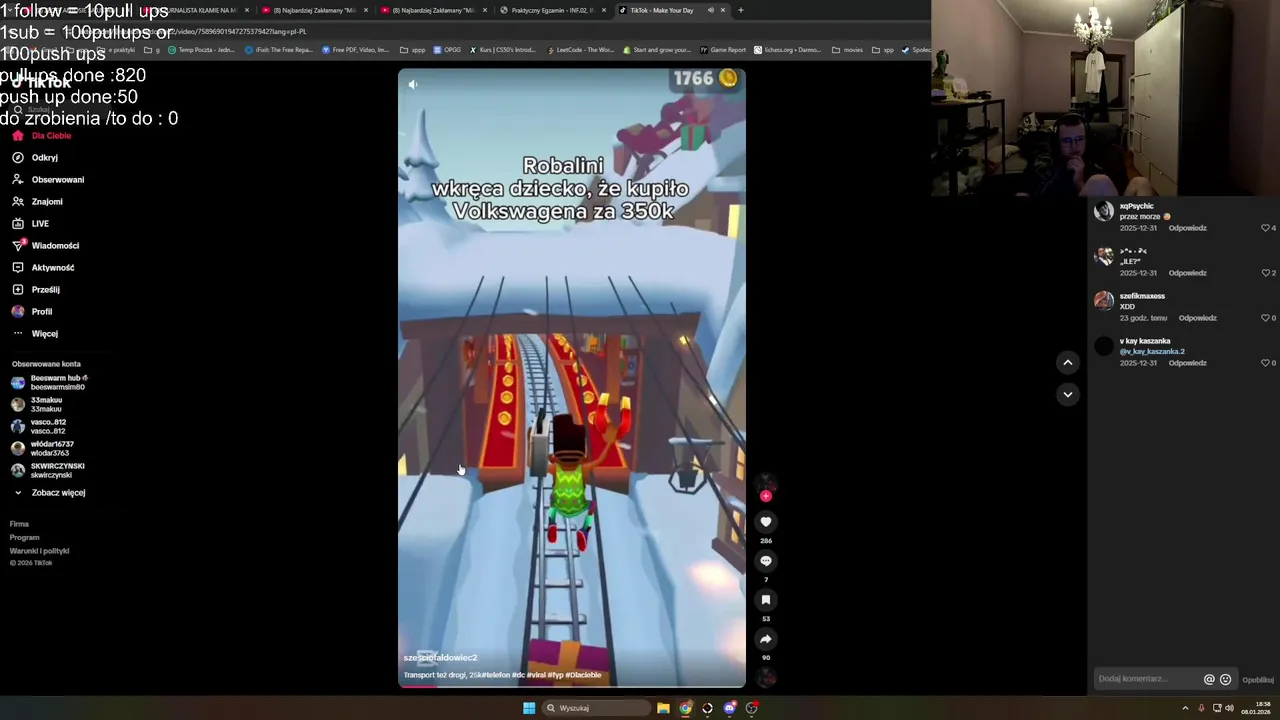Reply to v kay kaszanka's comment
Viewport: 1280px width, 720px height.
[1188, 363]
